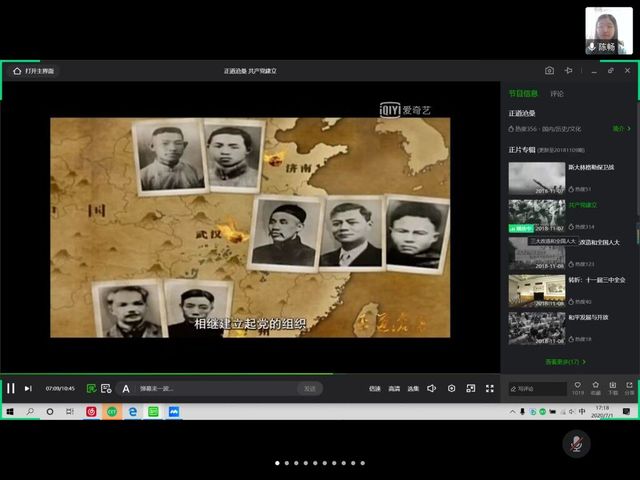Open danmaku font settings (A icon)
Image resolution: width=640 pixels, height=480 pixels.
[x=126, y=388]
